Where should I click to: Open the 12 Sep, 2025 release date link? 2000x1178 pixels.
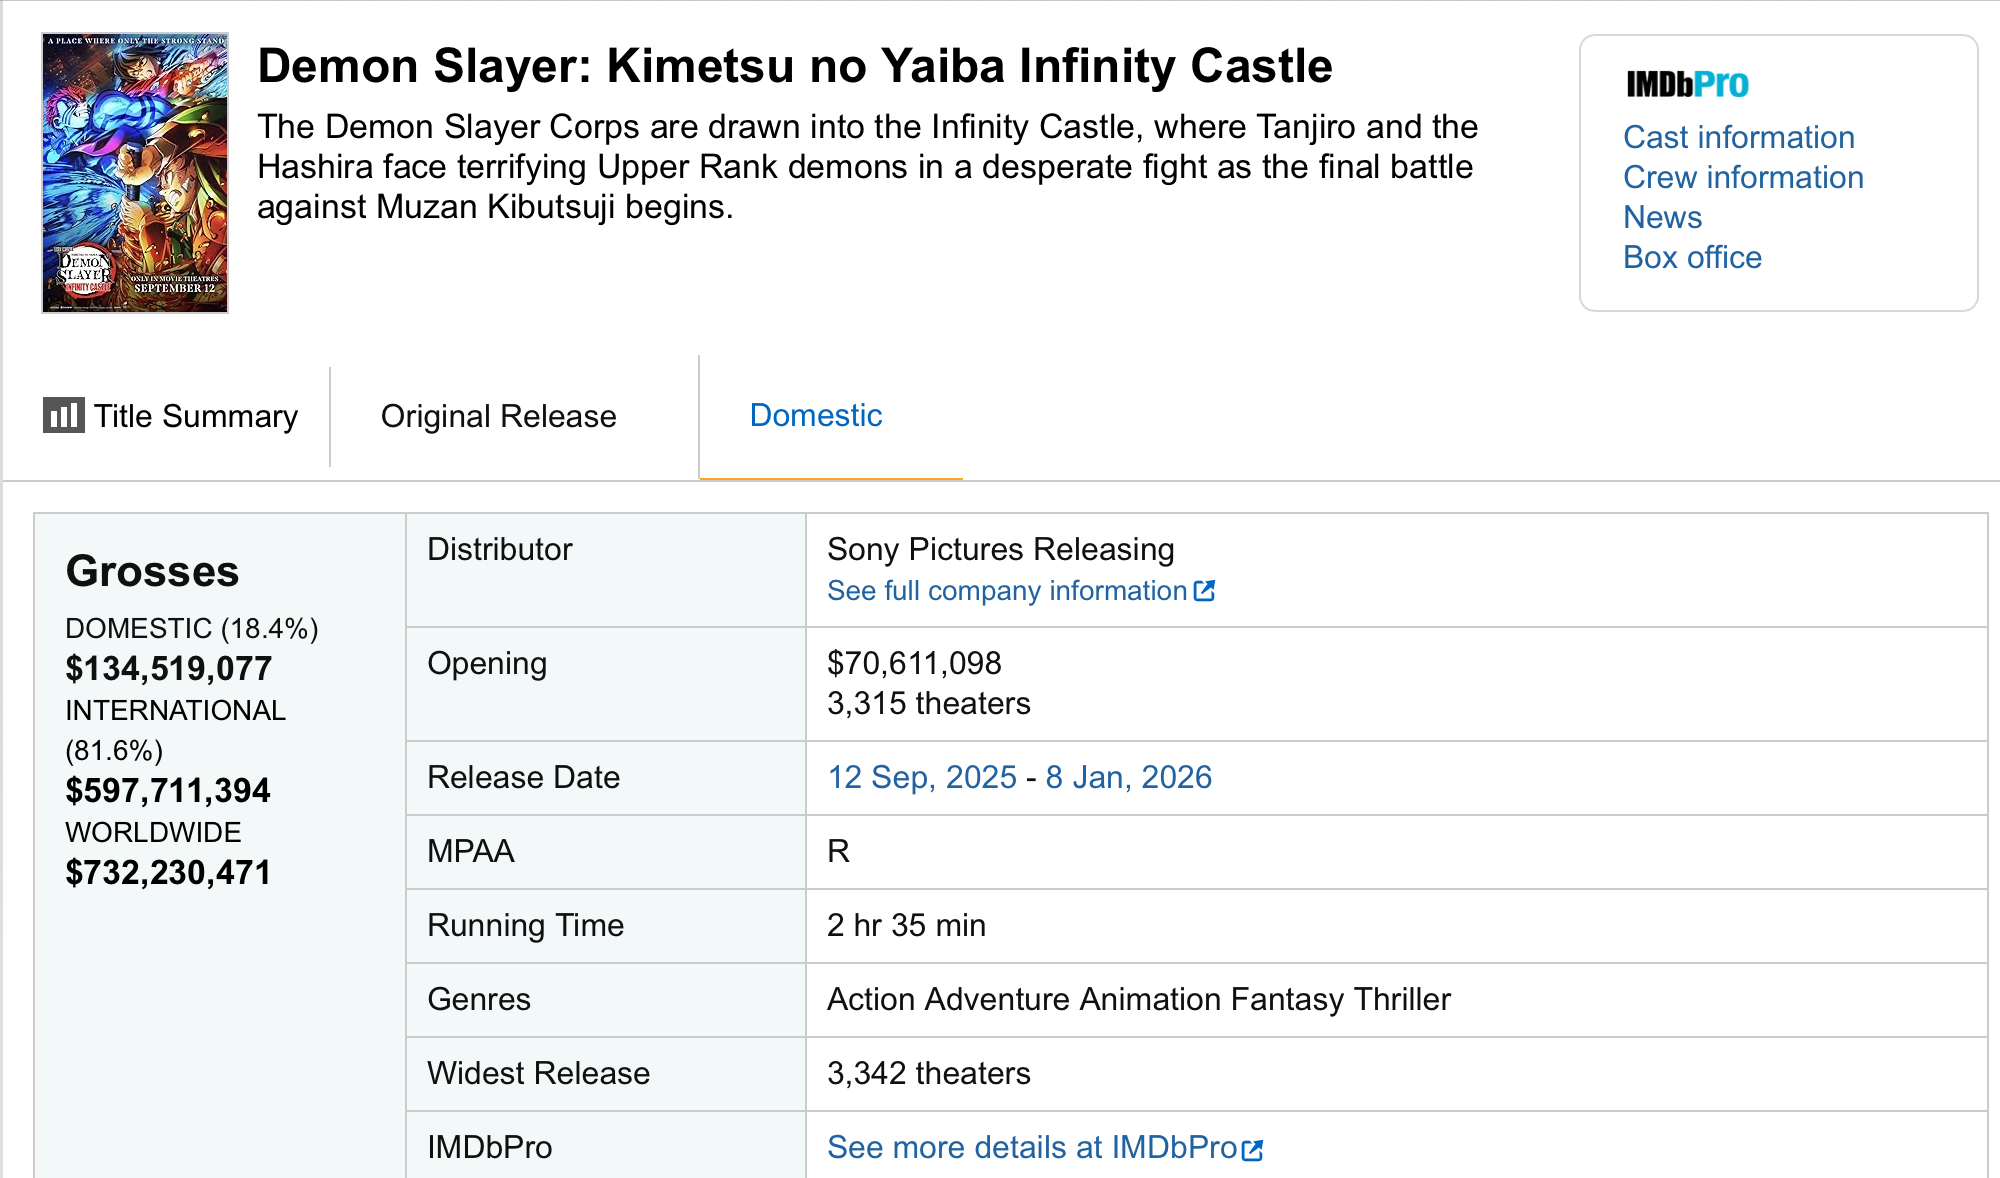pos(921,777)
